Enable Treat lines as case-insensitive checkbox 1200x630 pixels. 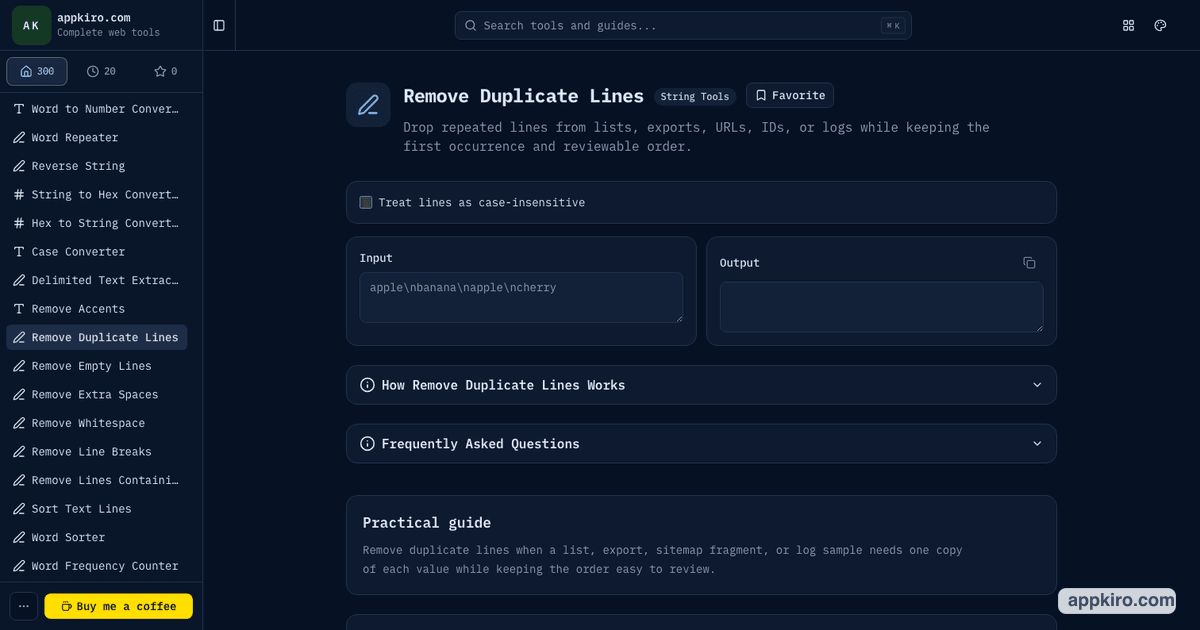(366, 203)
